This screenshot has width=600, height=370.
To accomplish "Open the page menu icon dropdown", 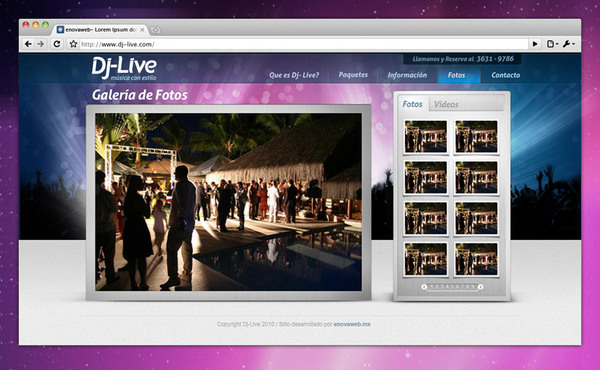I will (552, 44).
